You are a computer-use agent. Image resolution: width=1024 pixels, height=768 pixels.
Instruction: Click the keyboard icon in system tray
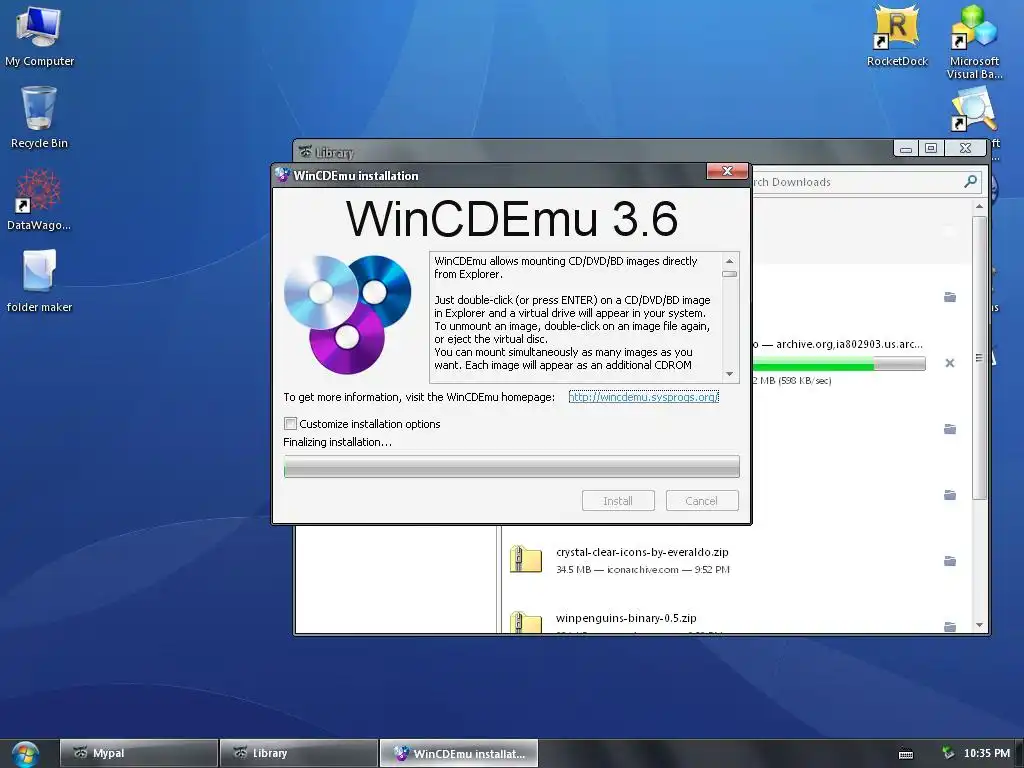906,754
